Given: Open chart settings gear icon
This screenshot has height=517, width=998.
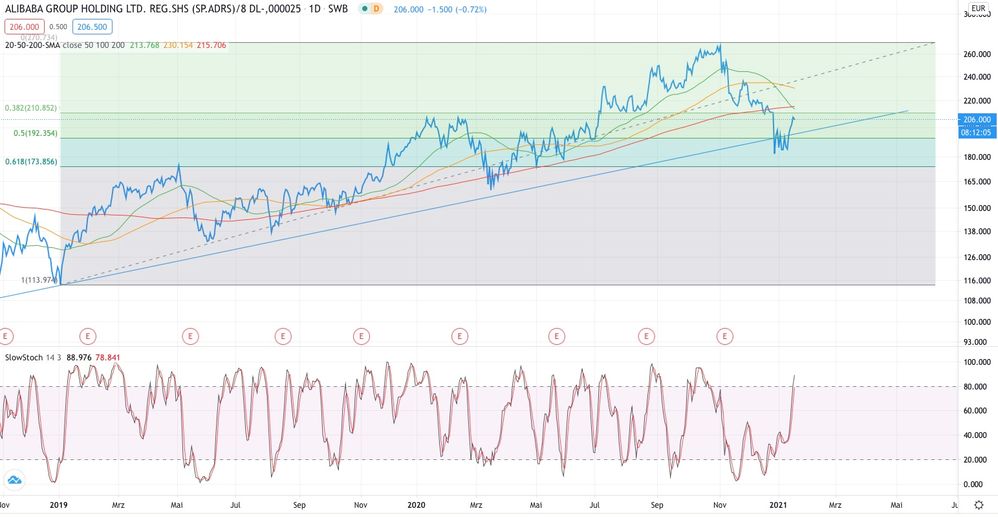Looking at the screenshot, I should [978, 506].
